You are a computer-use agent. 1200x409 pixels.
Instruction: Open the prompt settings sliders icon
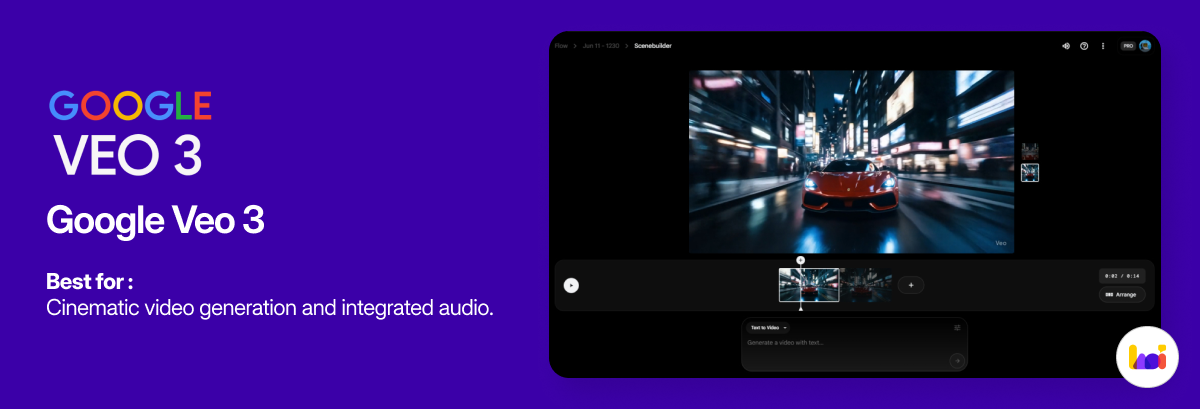pyautogui.click(x=957, y=327)
